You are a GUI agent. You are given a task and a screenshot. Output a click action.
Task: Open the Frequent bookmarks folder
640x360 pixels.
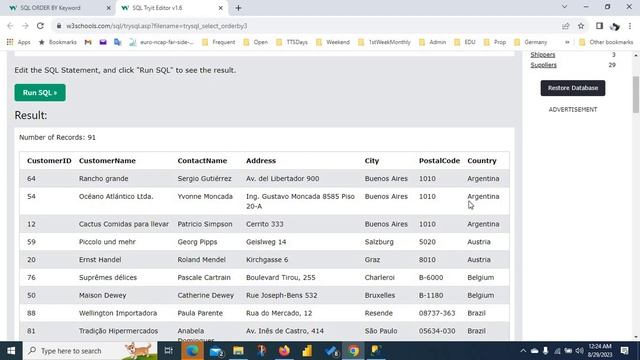click(219, 42)
